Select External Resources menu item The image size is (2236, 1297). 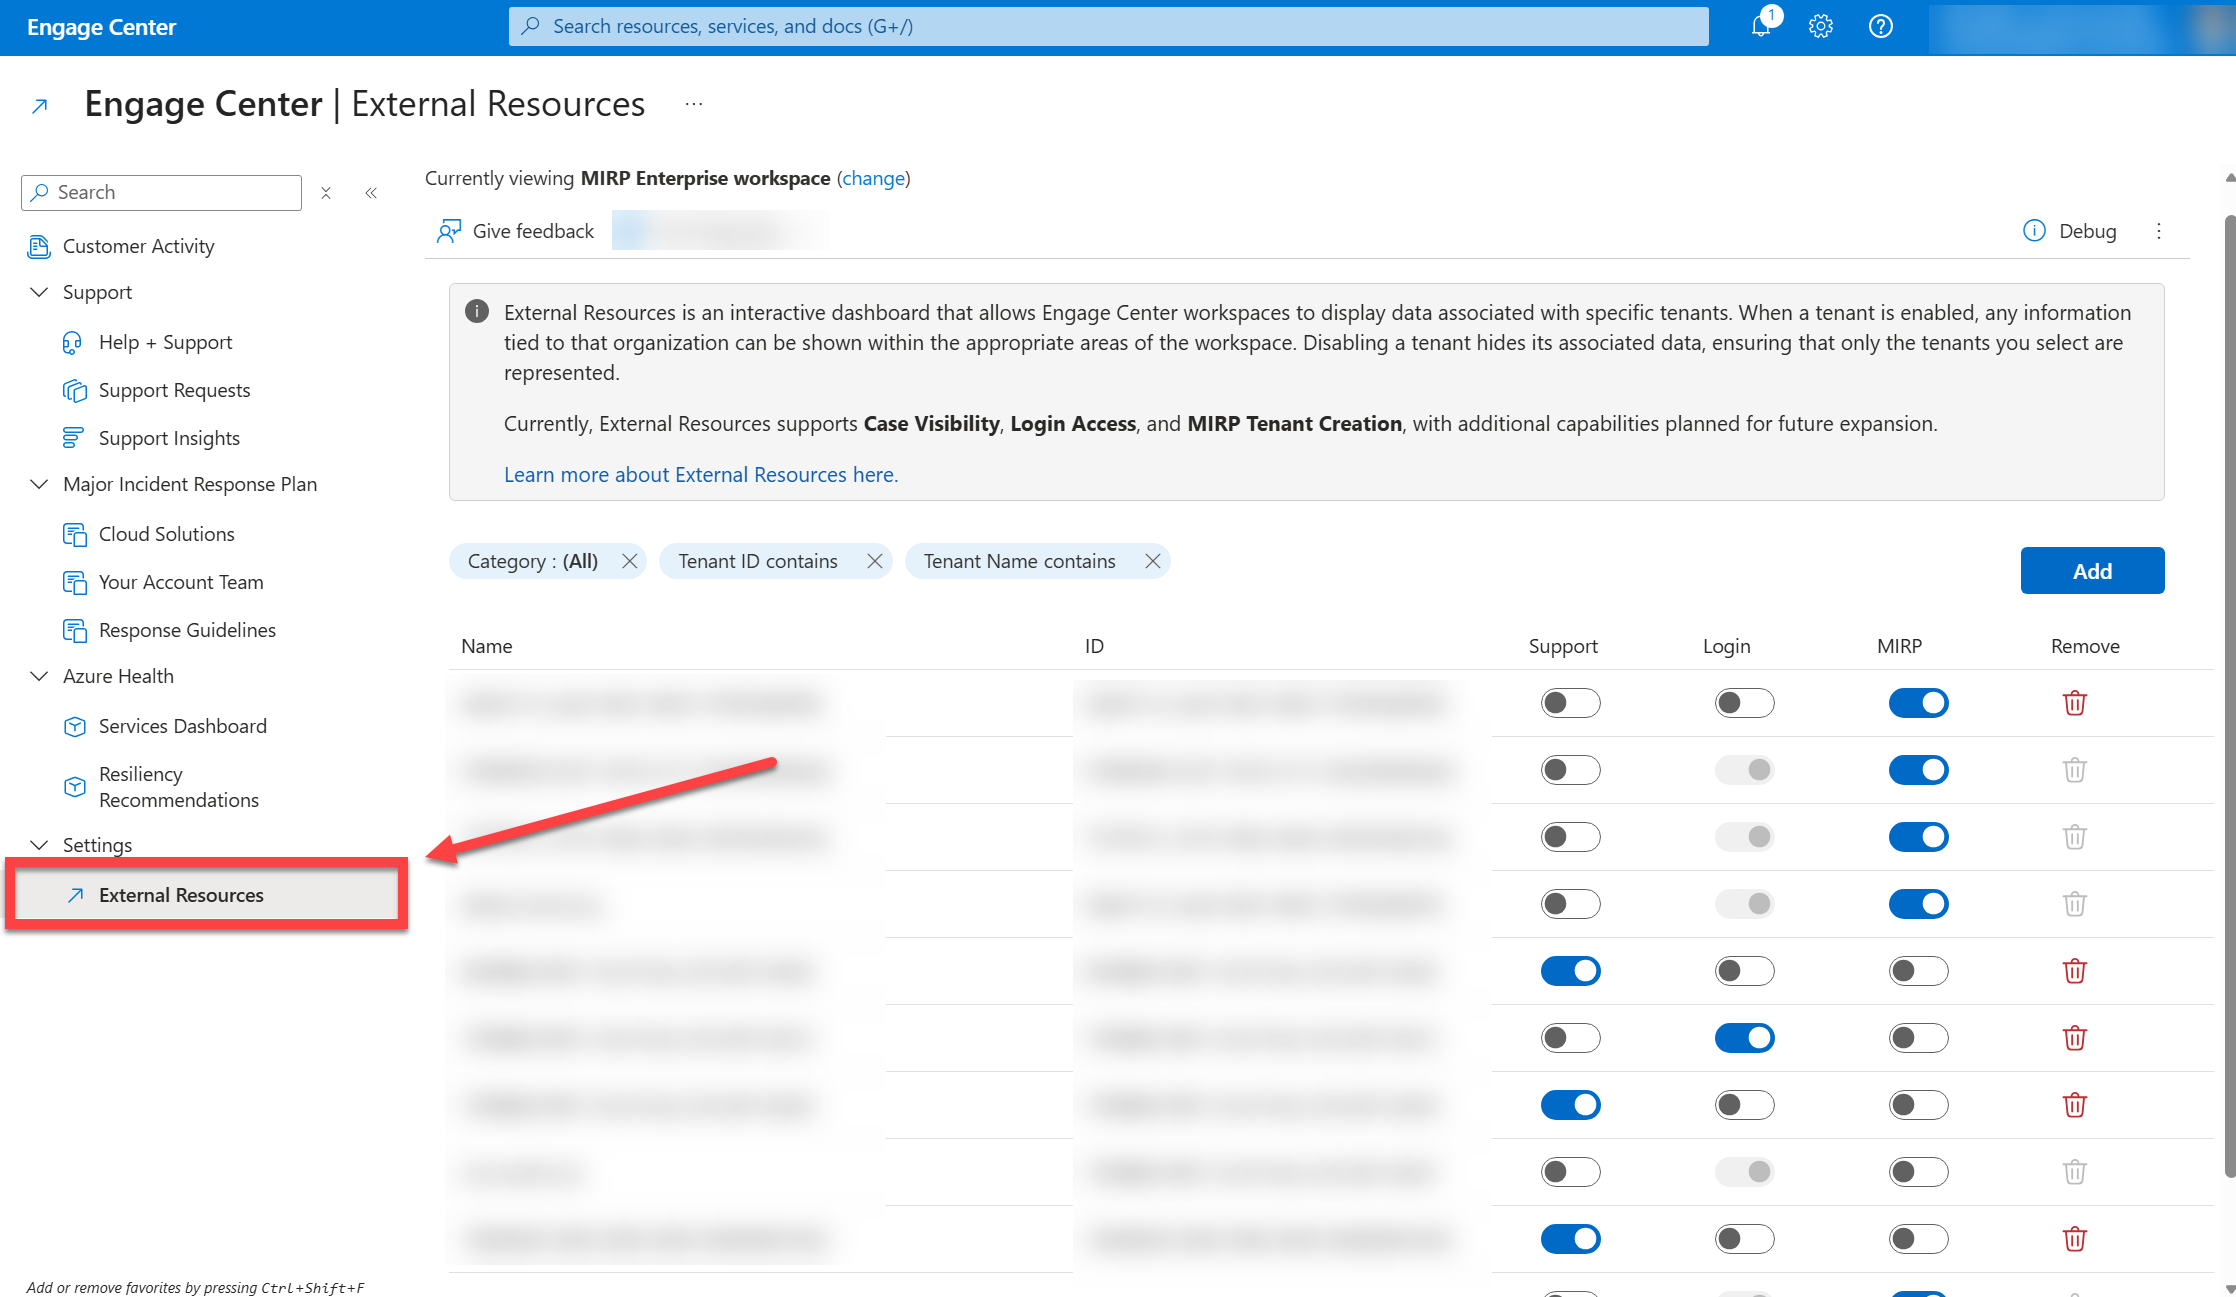(x=205, y=895)
